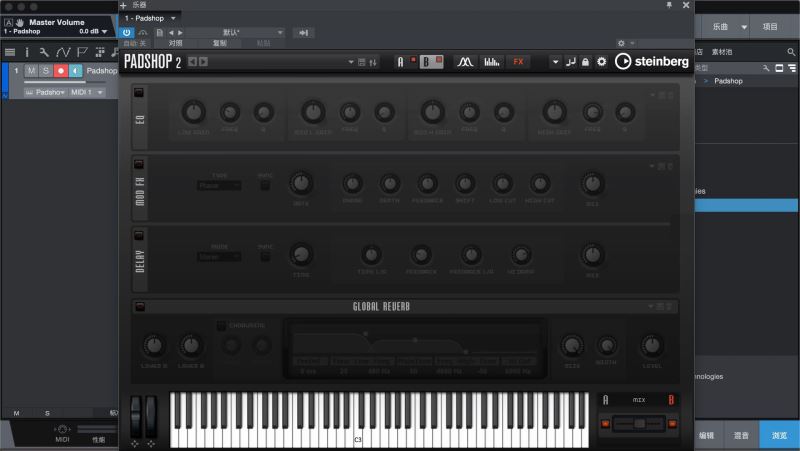The image size is (800, 451).
Task: Click the sidechain icon beside power
Action: click(143, 33)
